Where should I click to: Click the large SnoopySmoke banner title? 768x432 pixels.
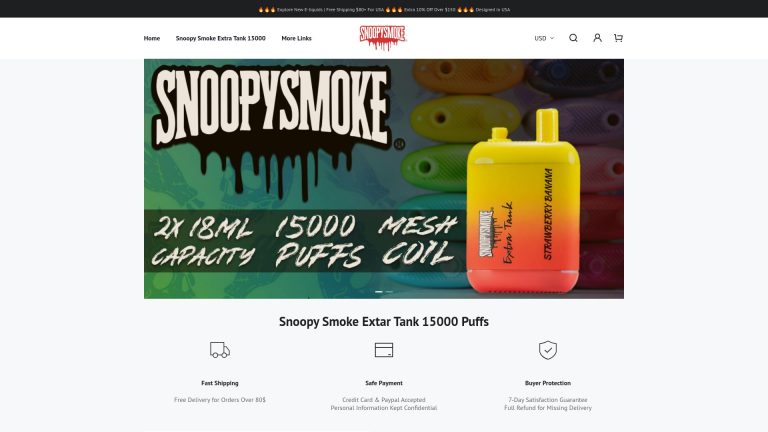pos(272,108)
